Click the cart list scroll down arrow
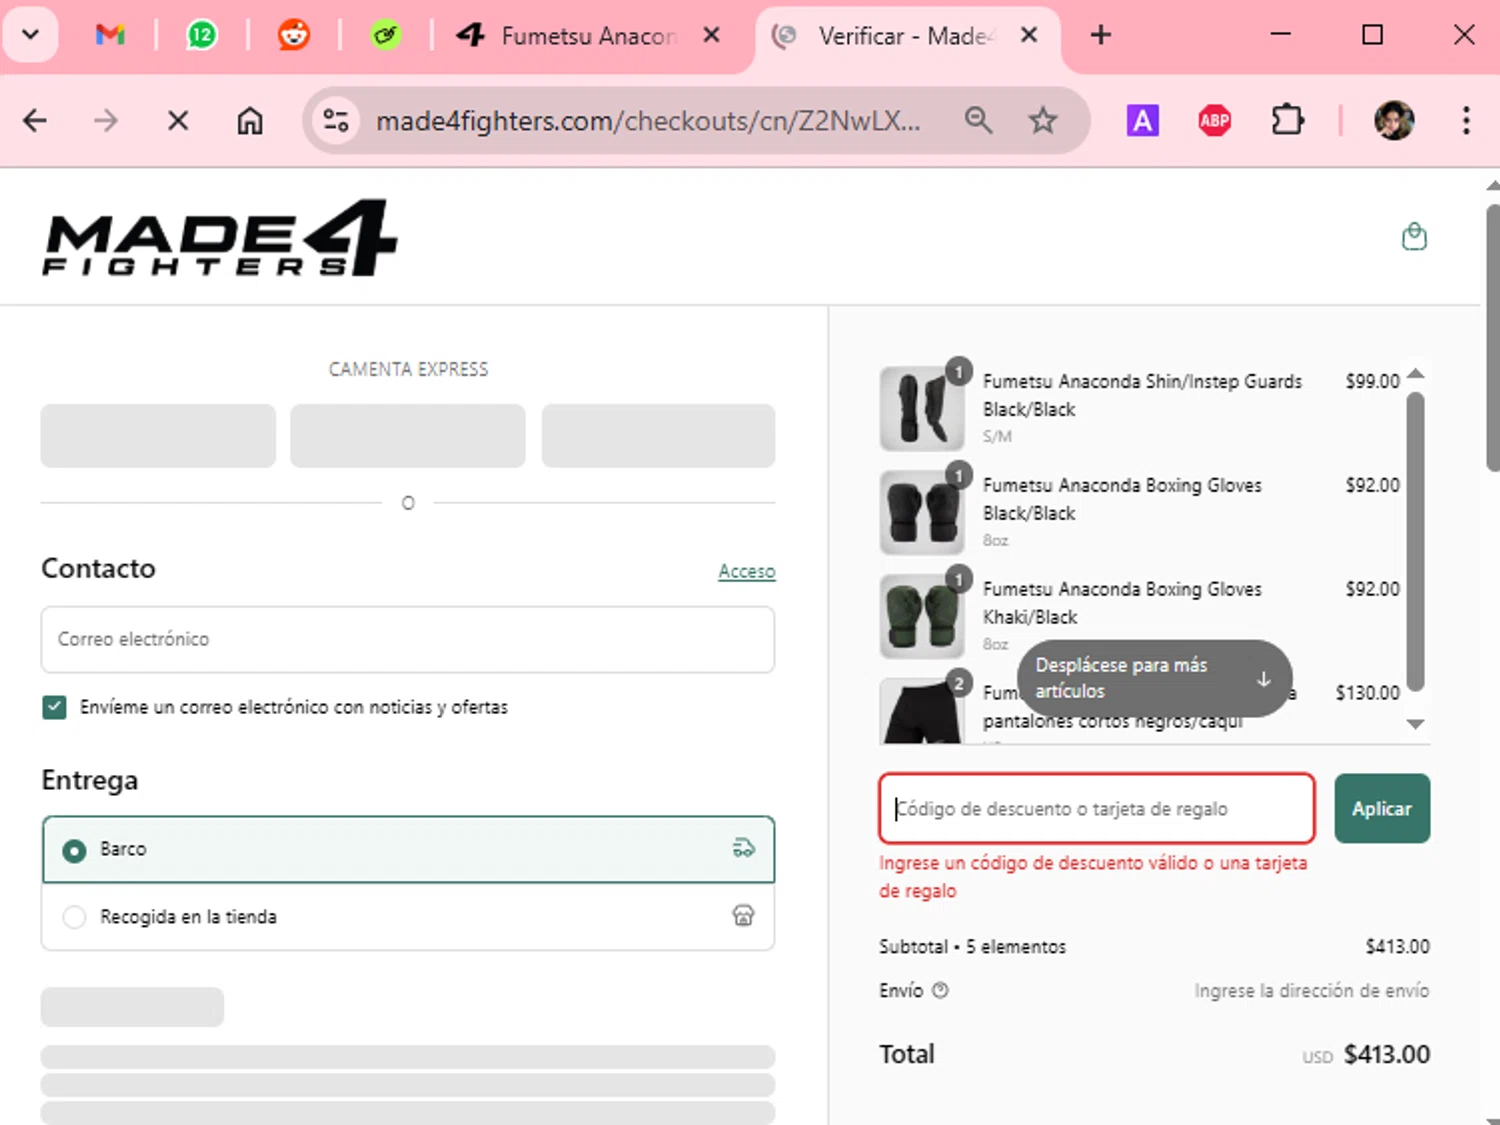The height and width of the screenshot is (1125, 1500). point(1415,724)
